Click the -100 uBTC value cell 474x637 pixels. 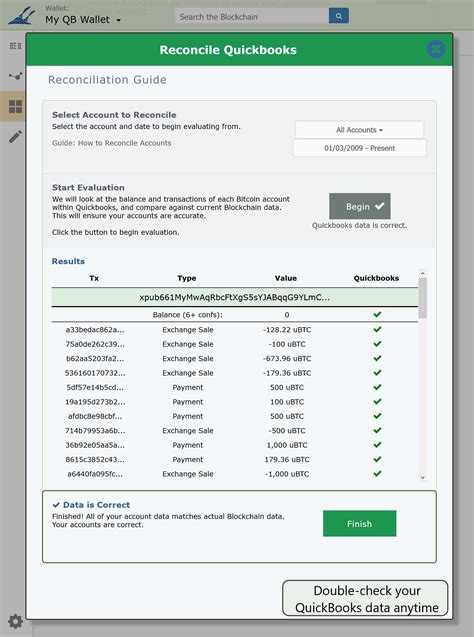pyautogui.click(x=287, y=344)
